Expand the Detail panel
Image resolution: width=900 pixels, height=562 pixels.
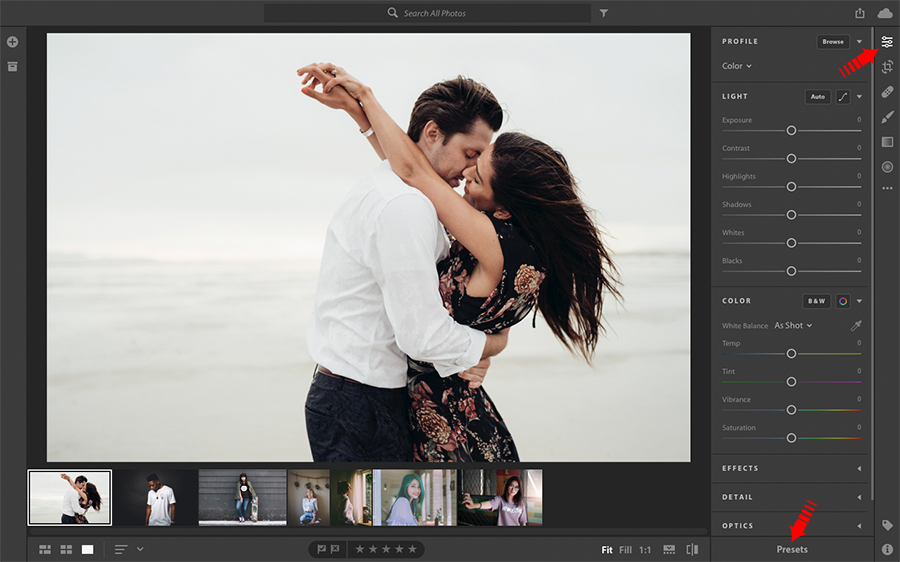pyautogui.click(x=790, y=497)
